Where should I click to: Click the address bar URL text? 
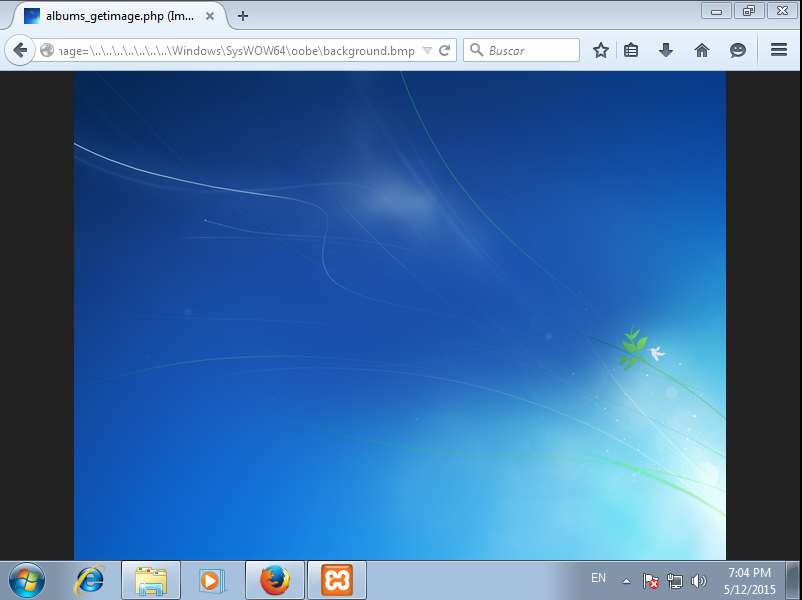237,51
